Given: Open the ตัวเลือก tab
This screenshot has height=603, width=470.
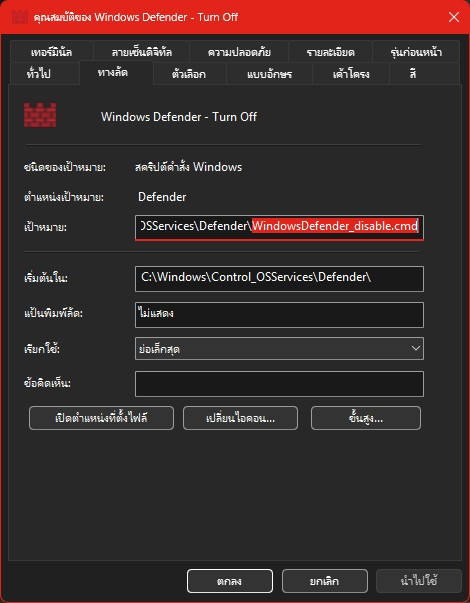Looking at the screenshot, I should 189,73.
